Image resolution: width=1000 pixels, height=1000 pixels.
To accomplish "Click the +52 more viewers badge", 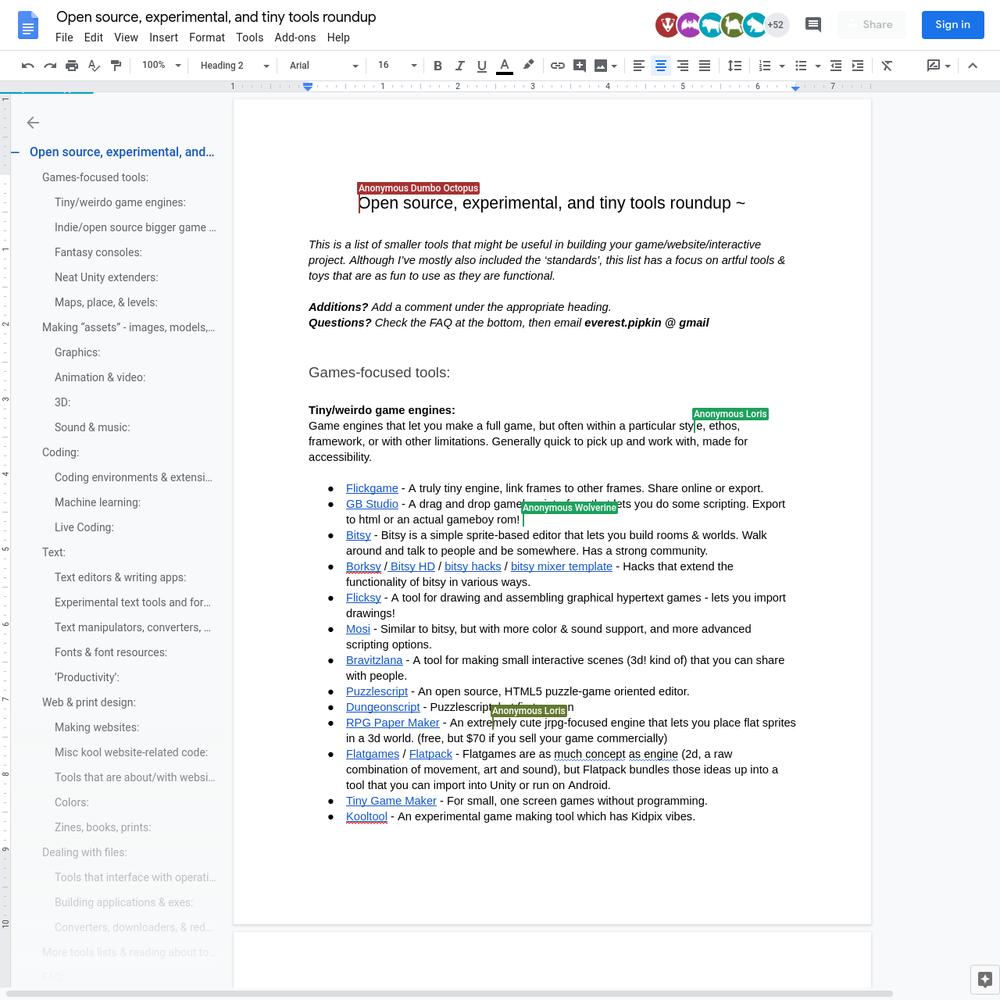I will [776, 25].
